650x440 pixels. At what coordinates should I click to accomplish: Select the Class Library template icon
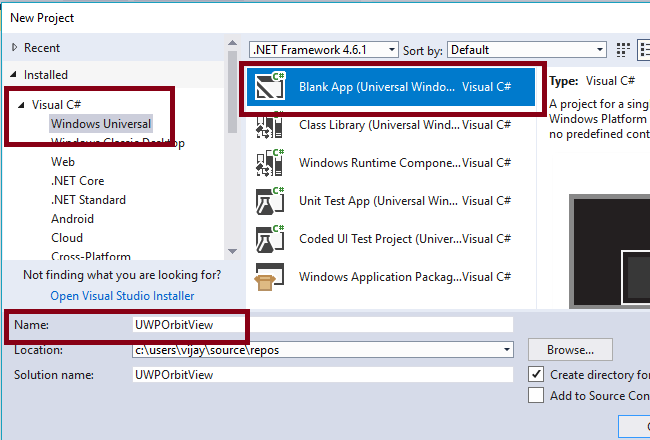[x=270, y=124]
